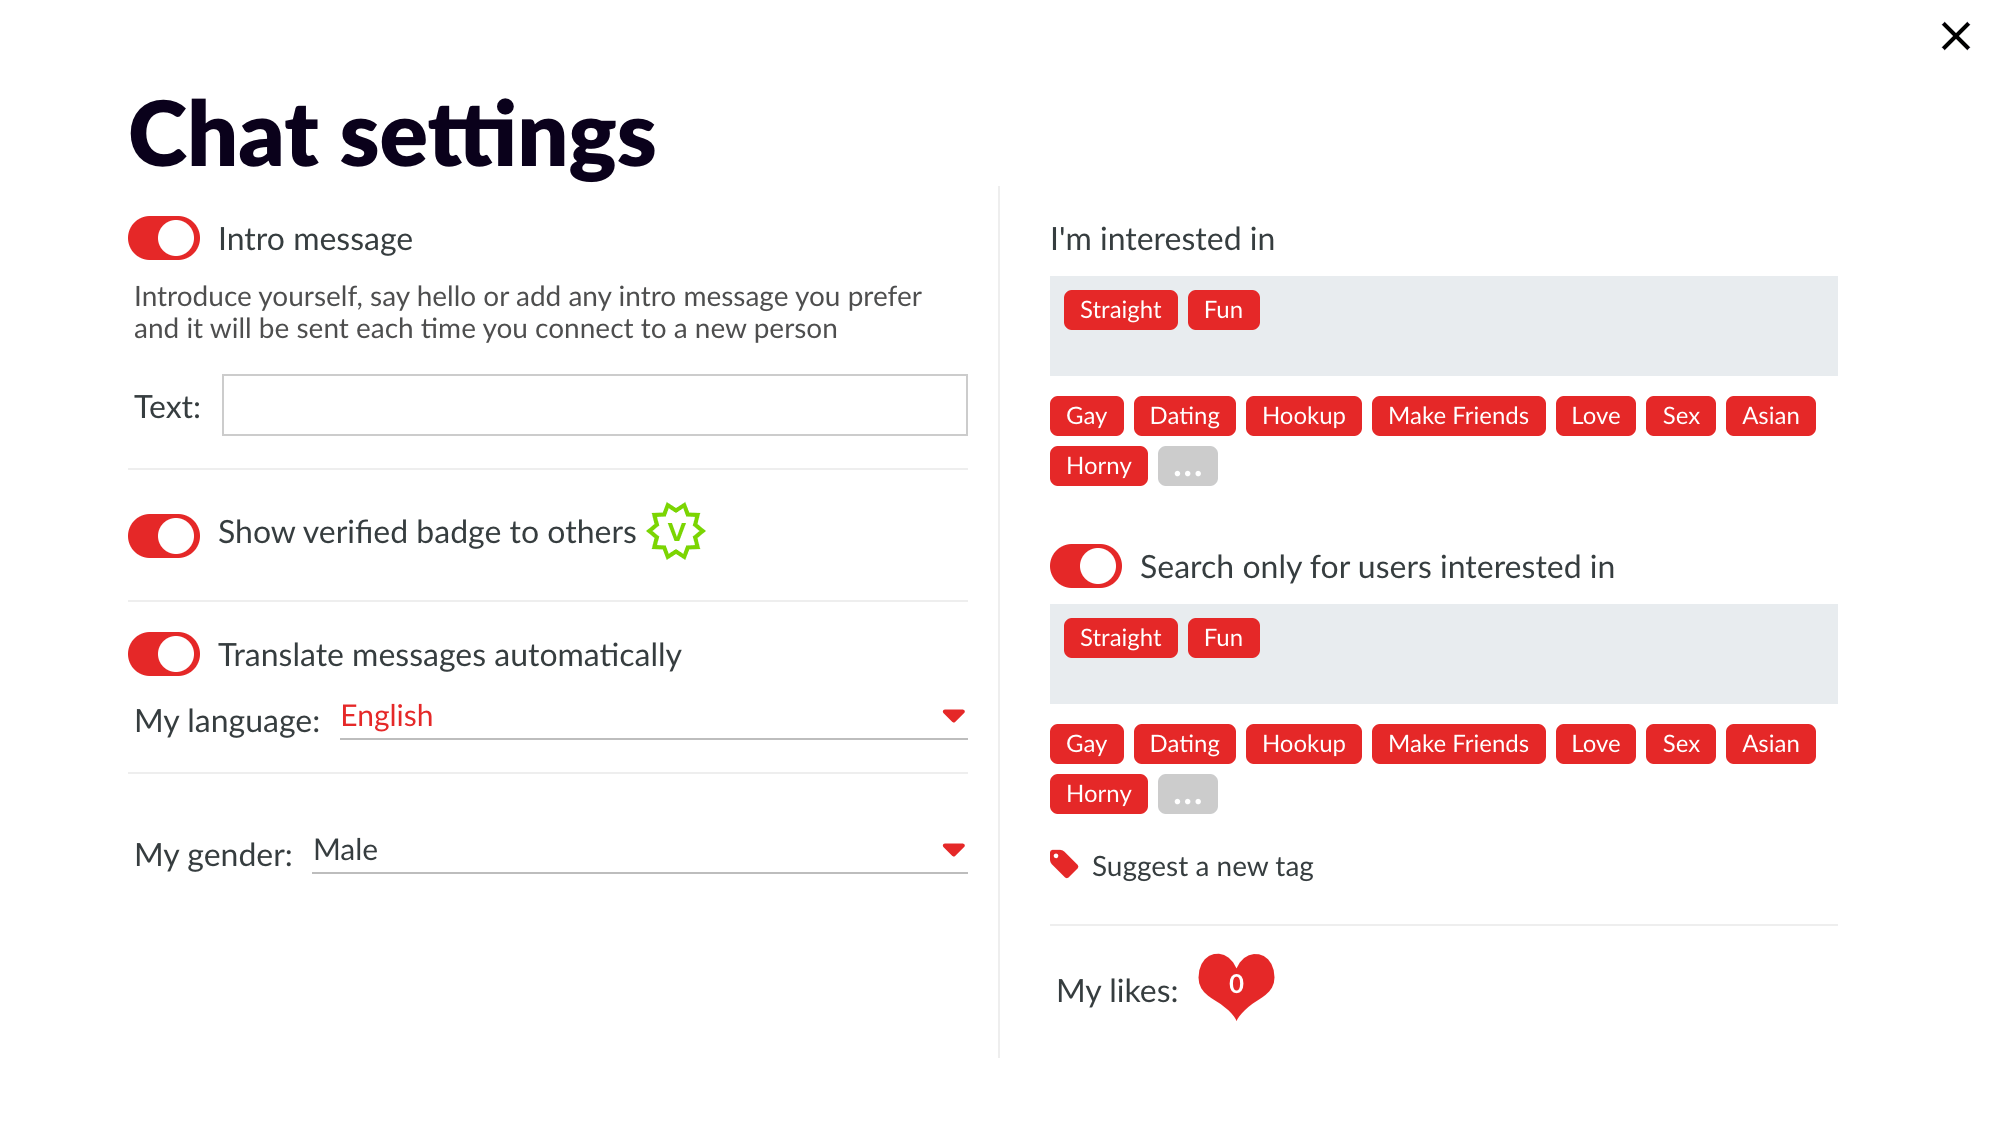Add Make Friends tag to my interests

pyautogui.click(x=1458, y=416)
